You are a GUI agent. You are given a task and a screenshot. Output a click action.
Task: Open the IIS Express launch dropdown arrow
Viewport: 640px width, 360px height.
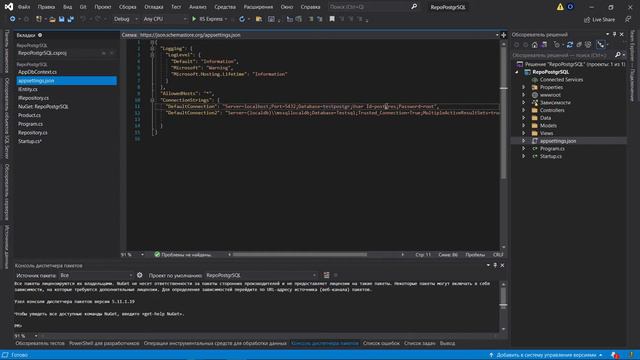pos(226,19)
